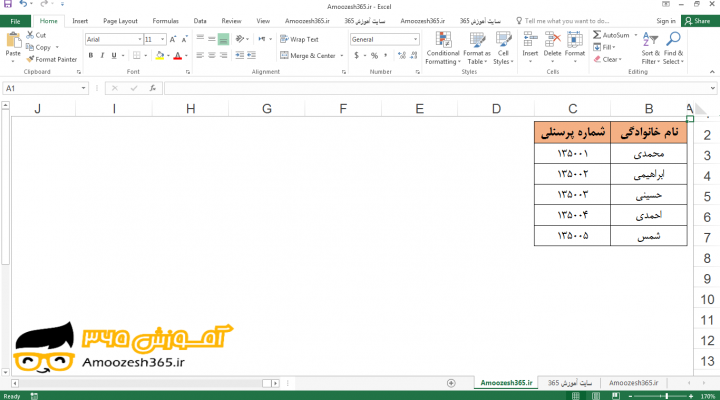Increase font size with larger A
720x400 pixels.
(x=173, y=39)
